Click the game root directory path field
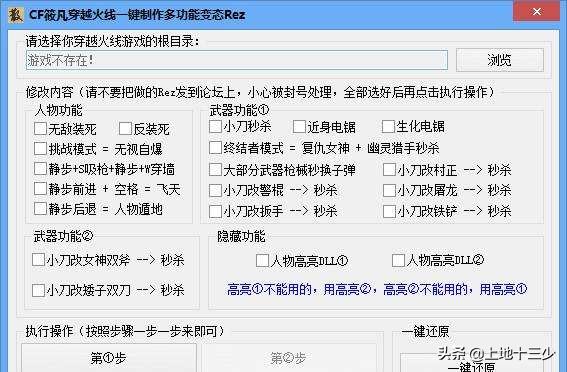567x372 pixels. click(237, 60)
